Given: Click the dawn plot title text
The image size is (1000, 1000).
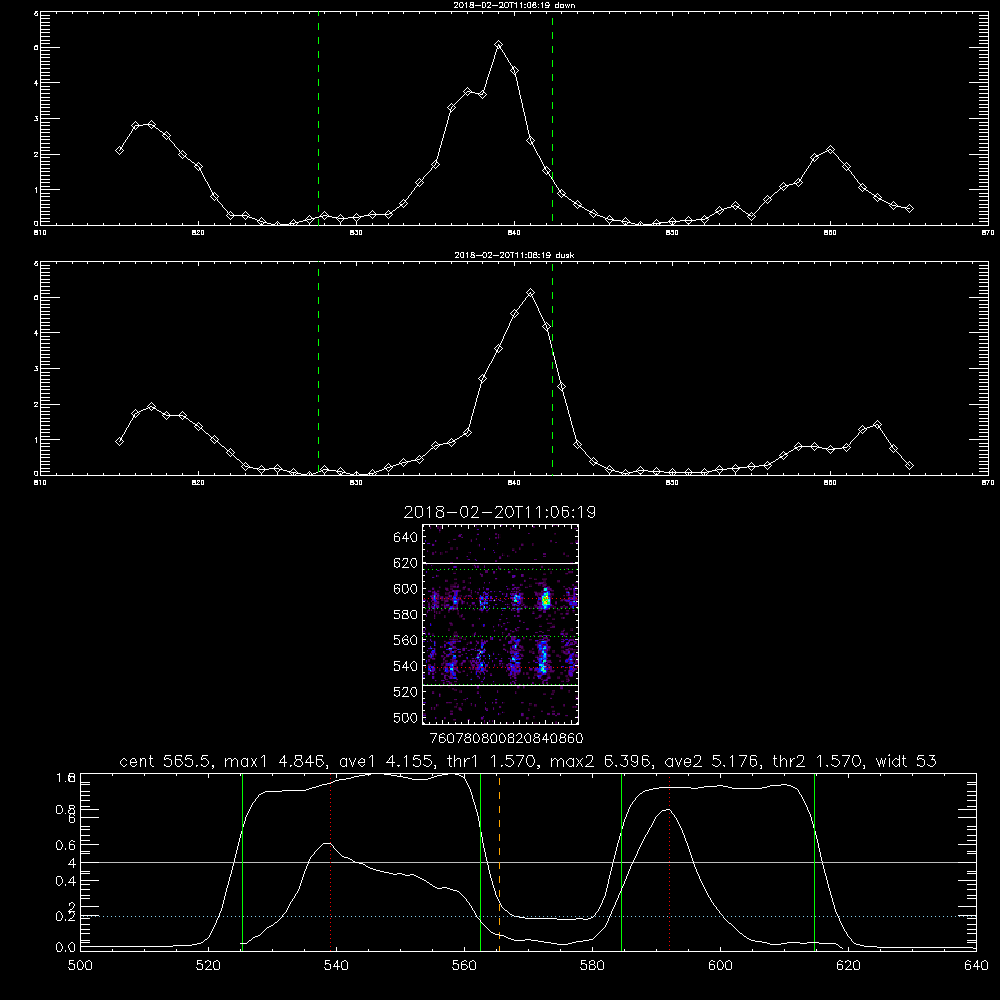Looking at the screenshot, I should pyautogui.click(x=514, y=4).
